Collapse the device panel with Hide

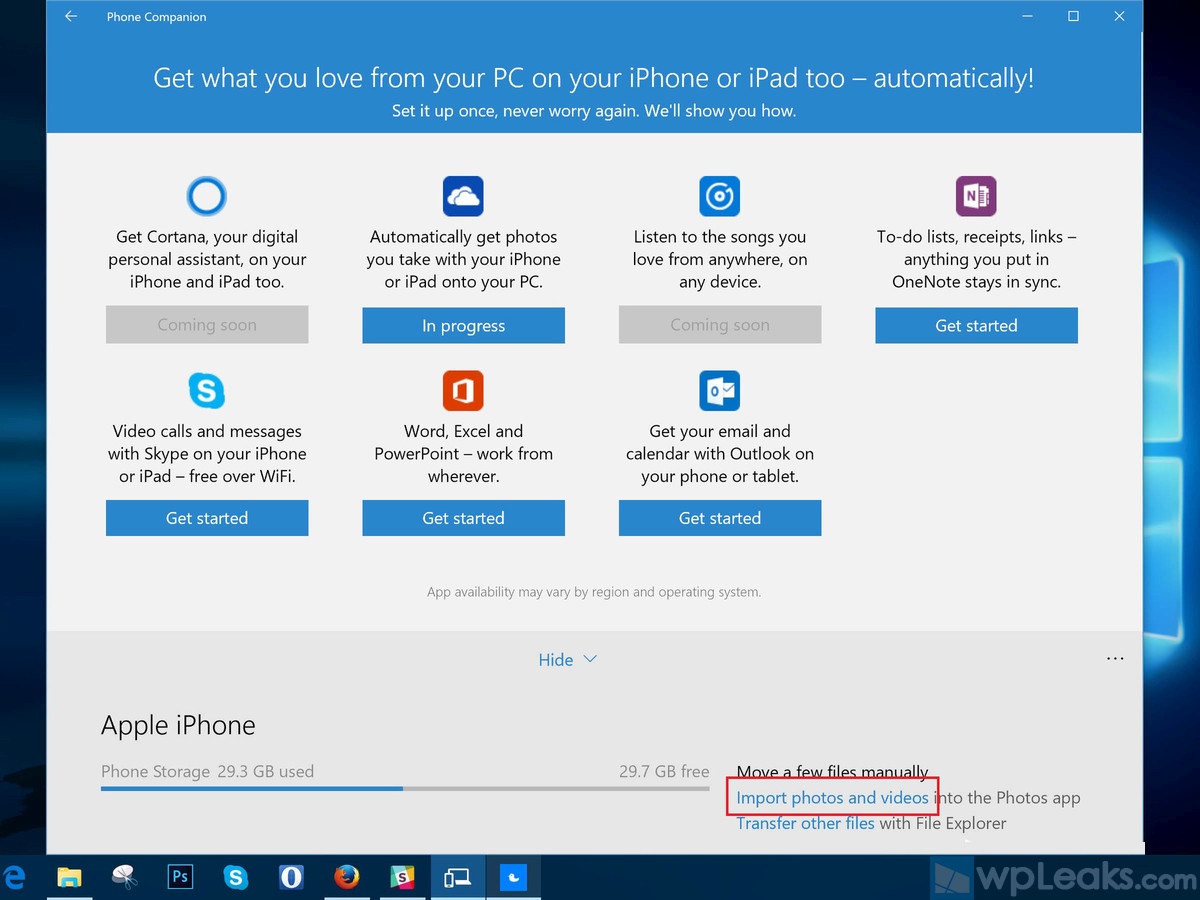pyautogui.click(x=567, y=660)
